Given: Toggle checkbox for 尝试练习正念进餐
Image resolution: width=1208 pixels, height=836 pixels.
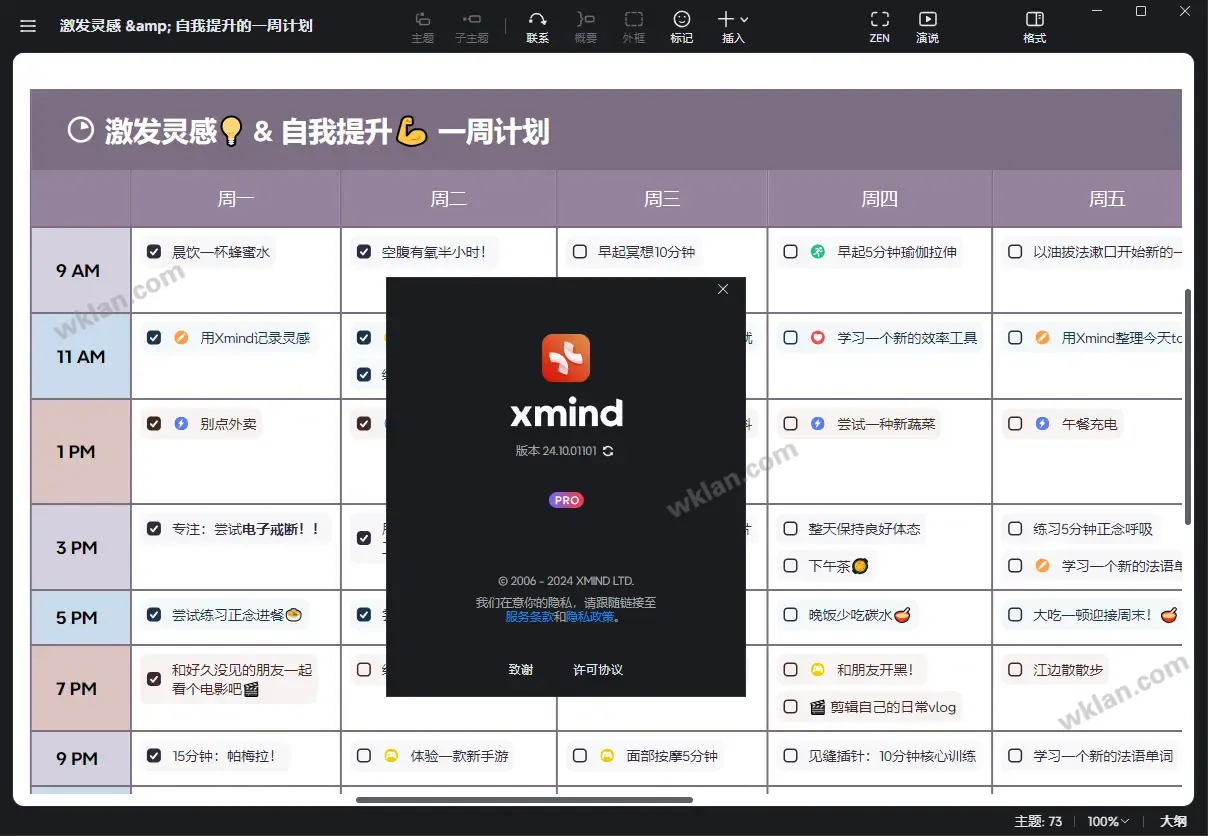Looking at the screenshot, I should (154, 614).
